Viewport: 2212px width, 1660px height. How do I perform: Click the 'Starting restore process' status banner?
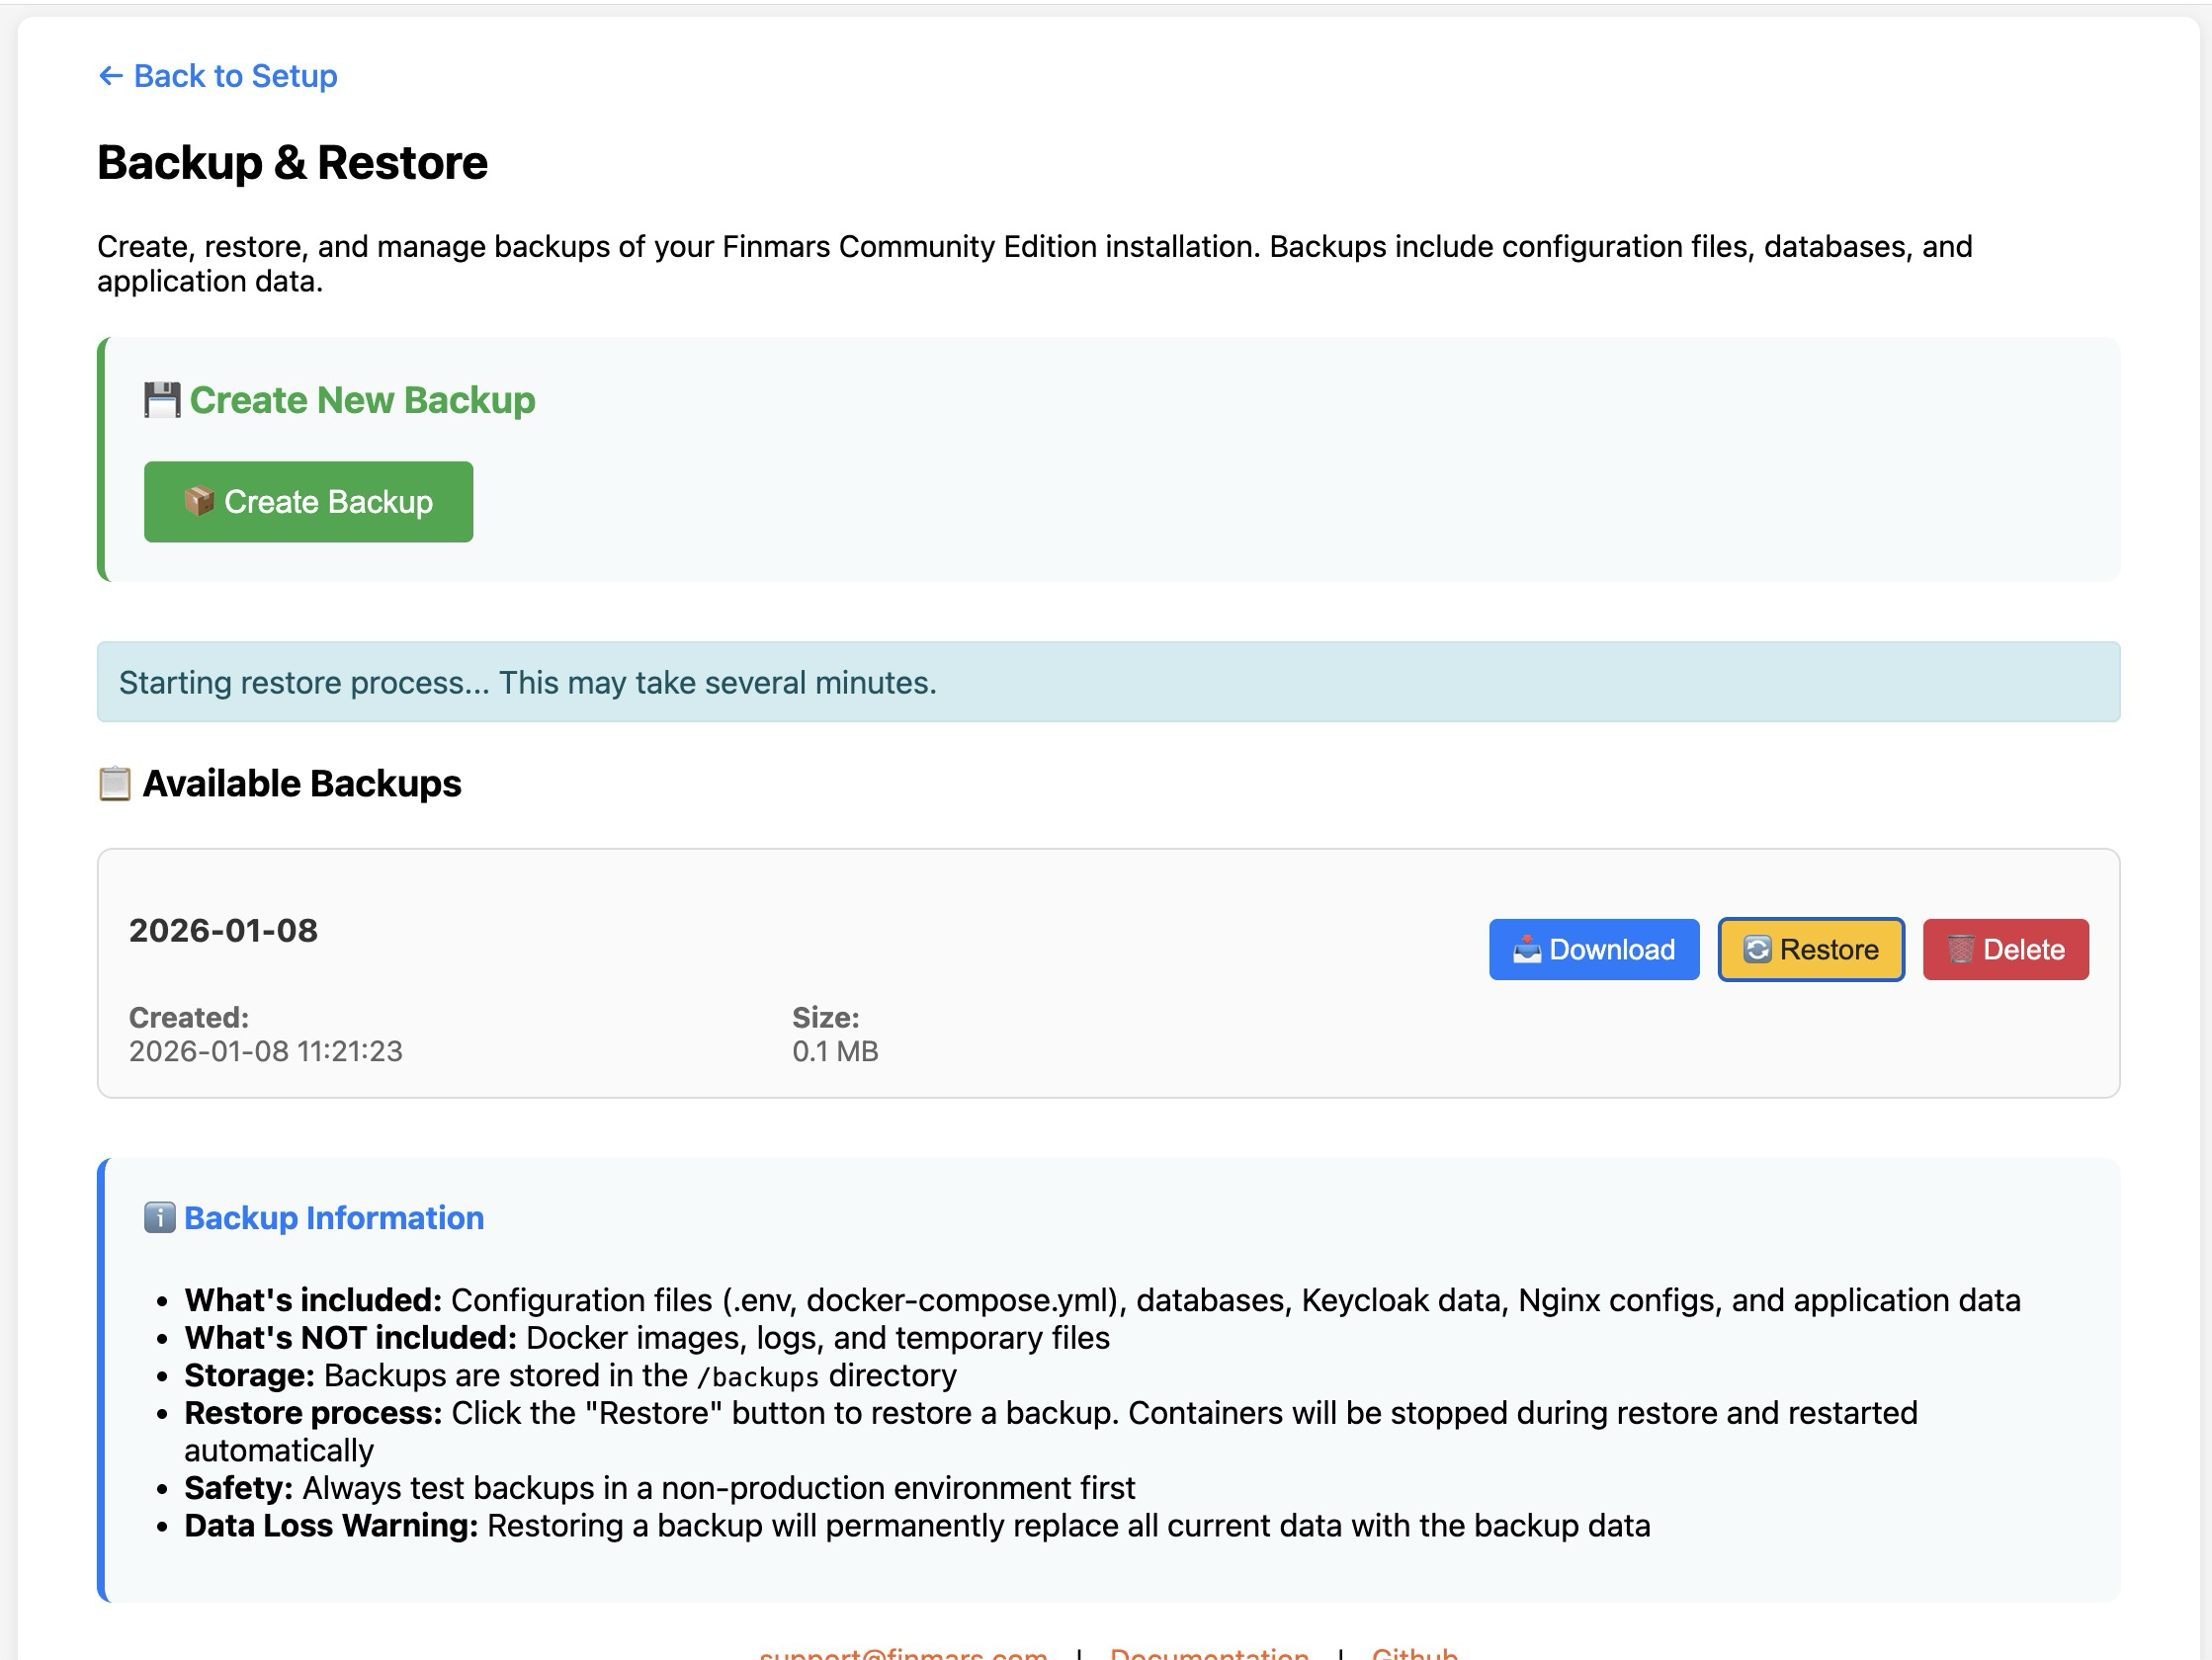(x=1107, y=682)
